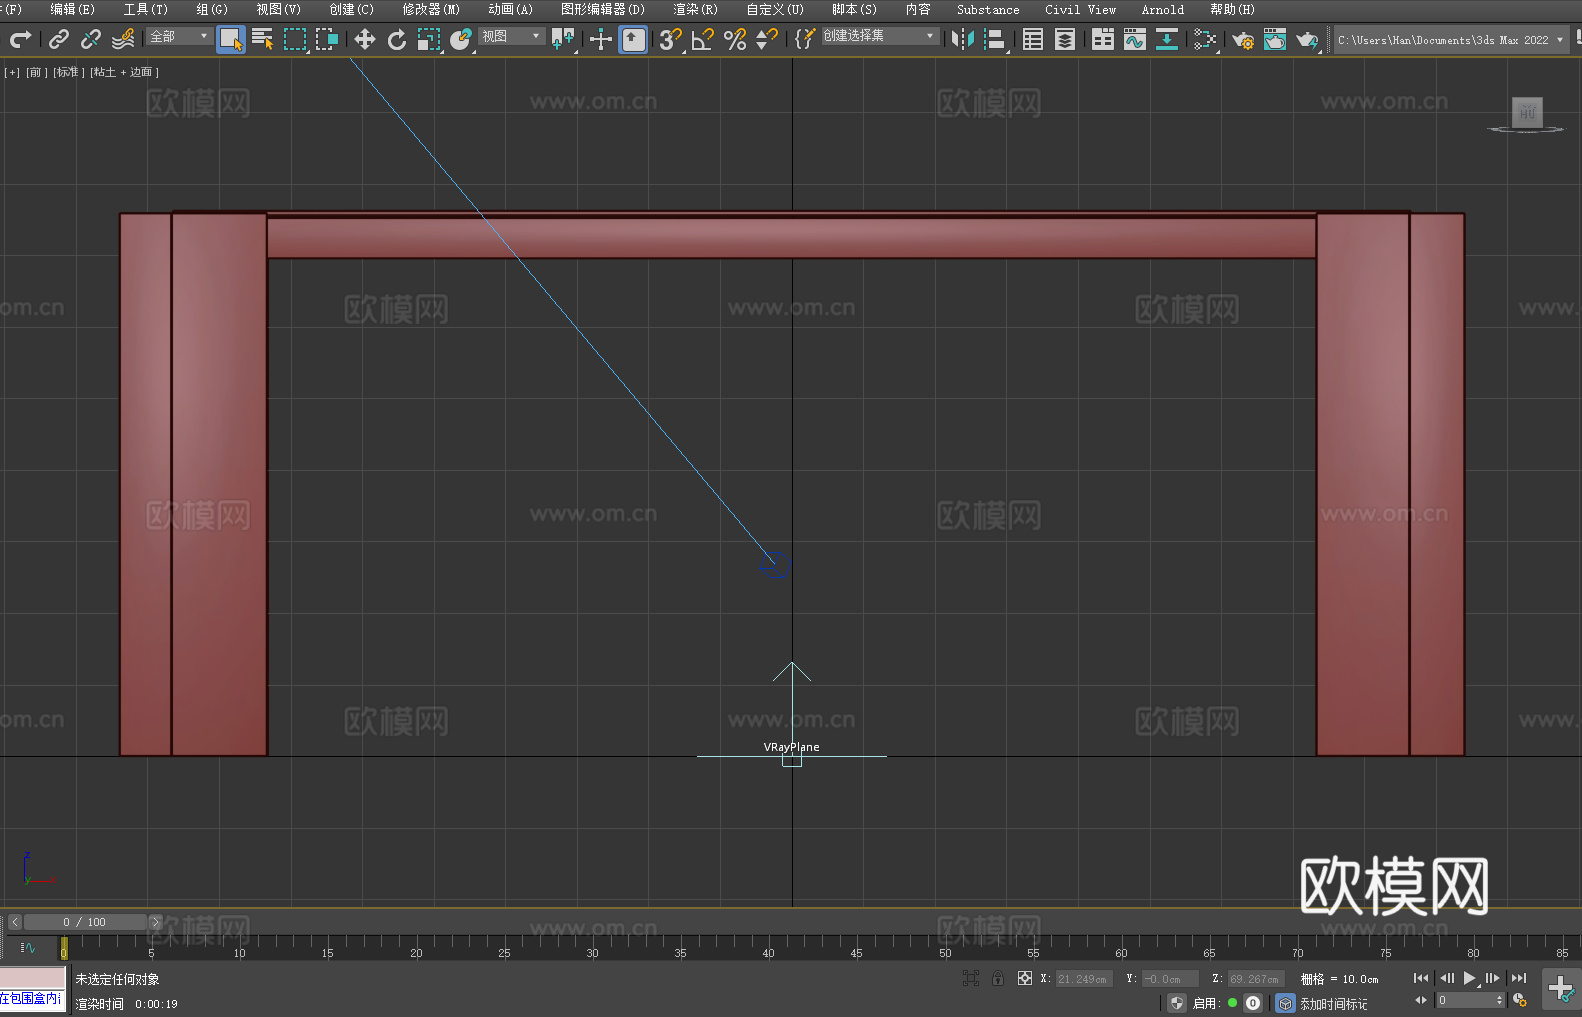Click the timeline previous-frame arrow button
This screenshot has width=1582, height=1017.
(15, 922)
